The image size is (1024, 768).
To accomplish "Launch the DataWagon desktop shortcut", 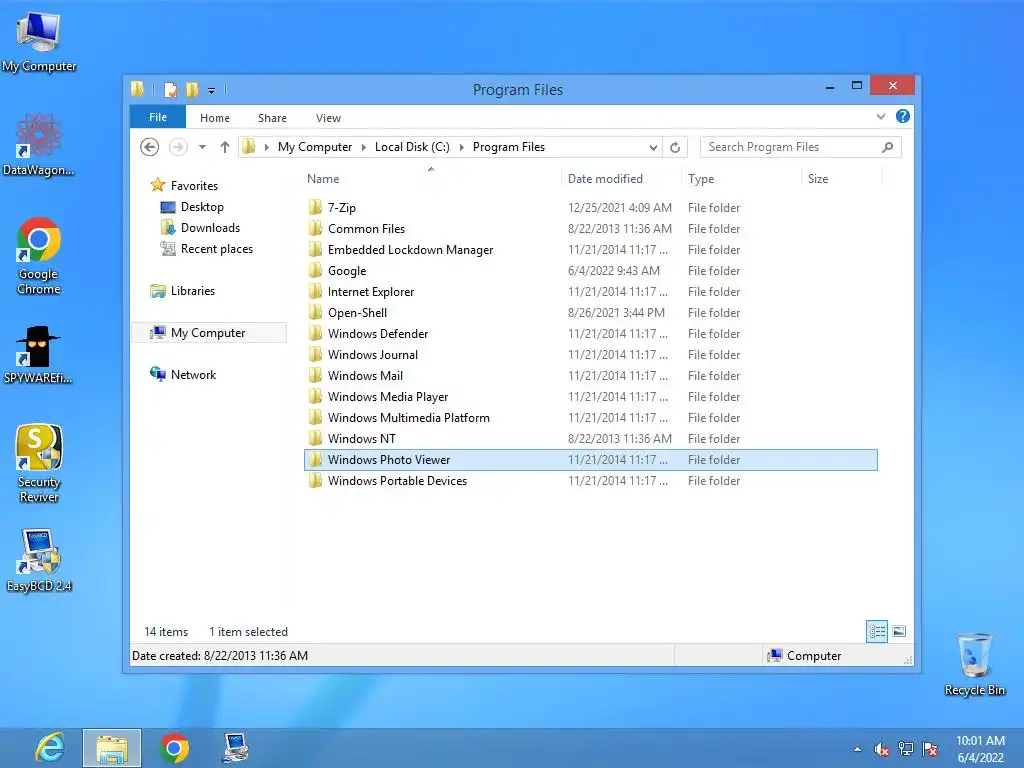I will [x=39, y=144].
